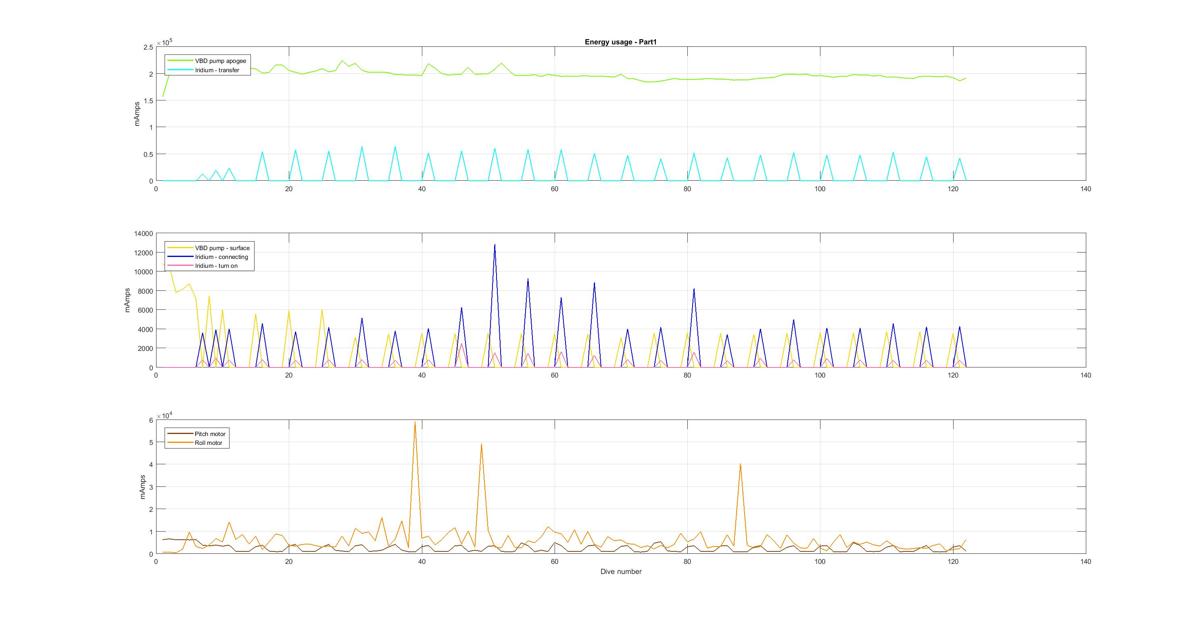The image size is (1200, 622).
Task: Click the '80' x-axis tick of the top plot
Action: 687,189
